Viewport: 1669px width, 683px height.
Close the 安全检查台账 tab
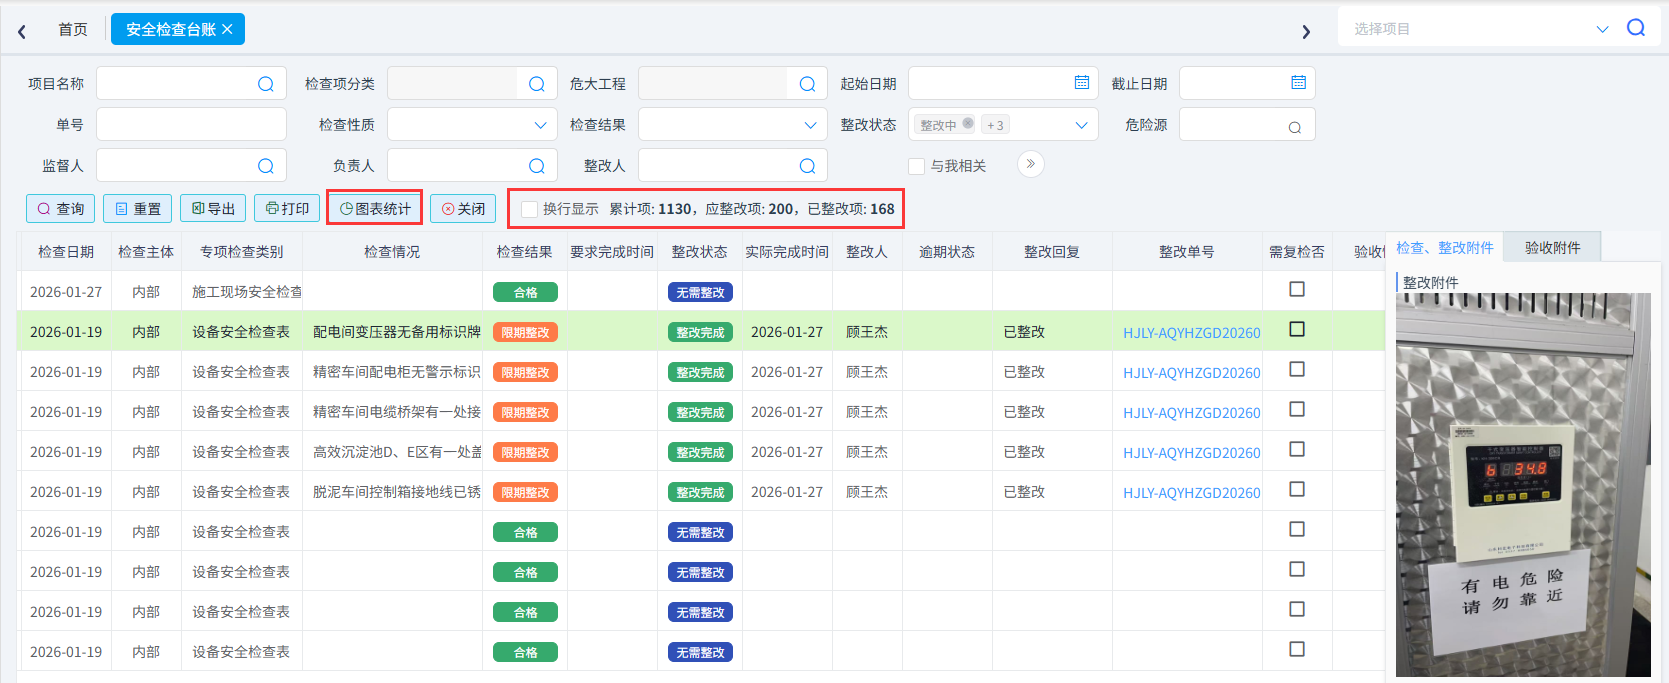point(227,29)
